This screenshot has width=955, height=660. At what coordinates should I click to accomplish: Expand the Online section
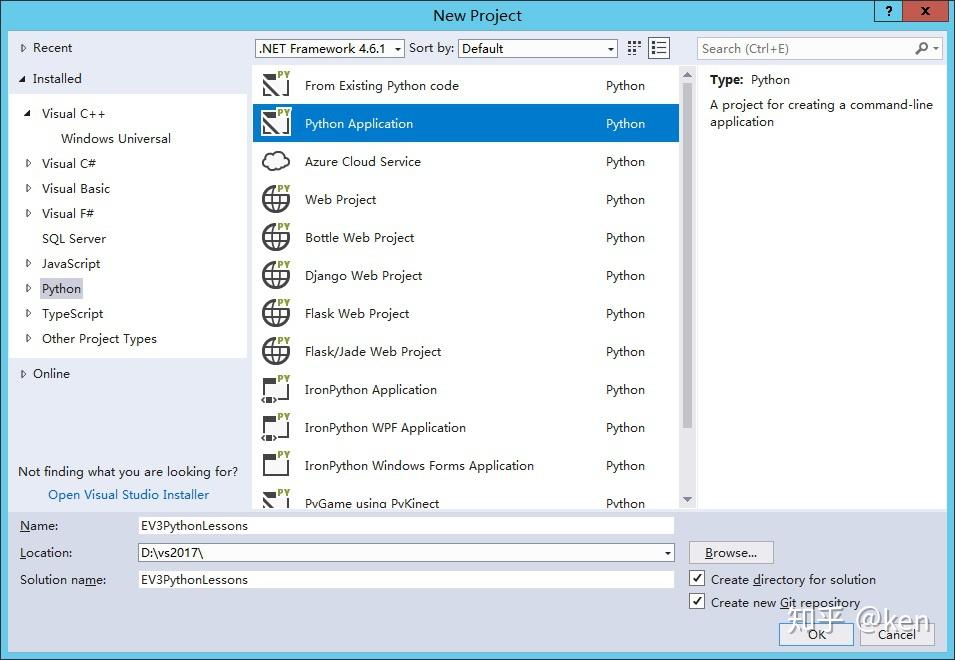coord(23,373)
